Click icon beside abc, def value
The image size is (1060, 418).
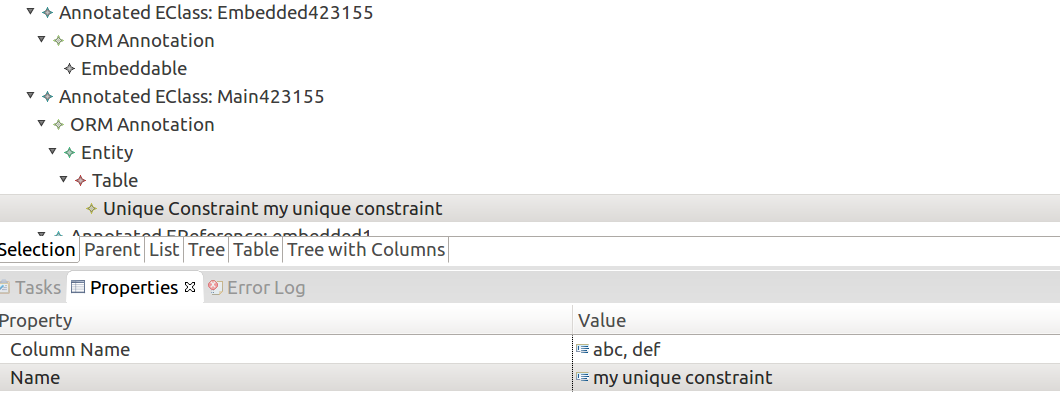(583, 349)
